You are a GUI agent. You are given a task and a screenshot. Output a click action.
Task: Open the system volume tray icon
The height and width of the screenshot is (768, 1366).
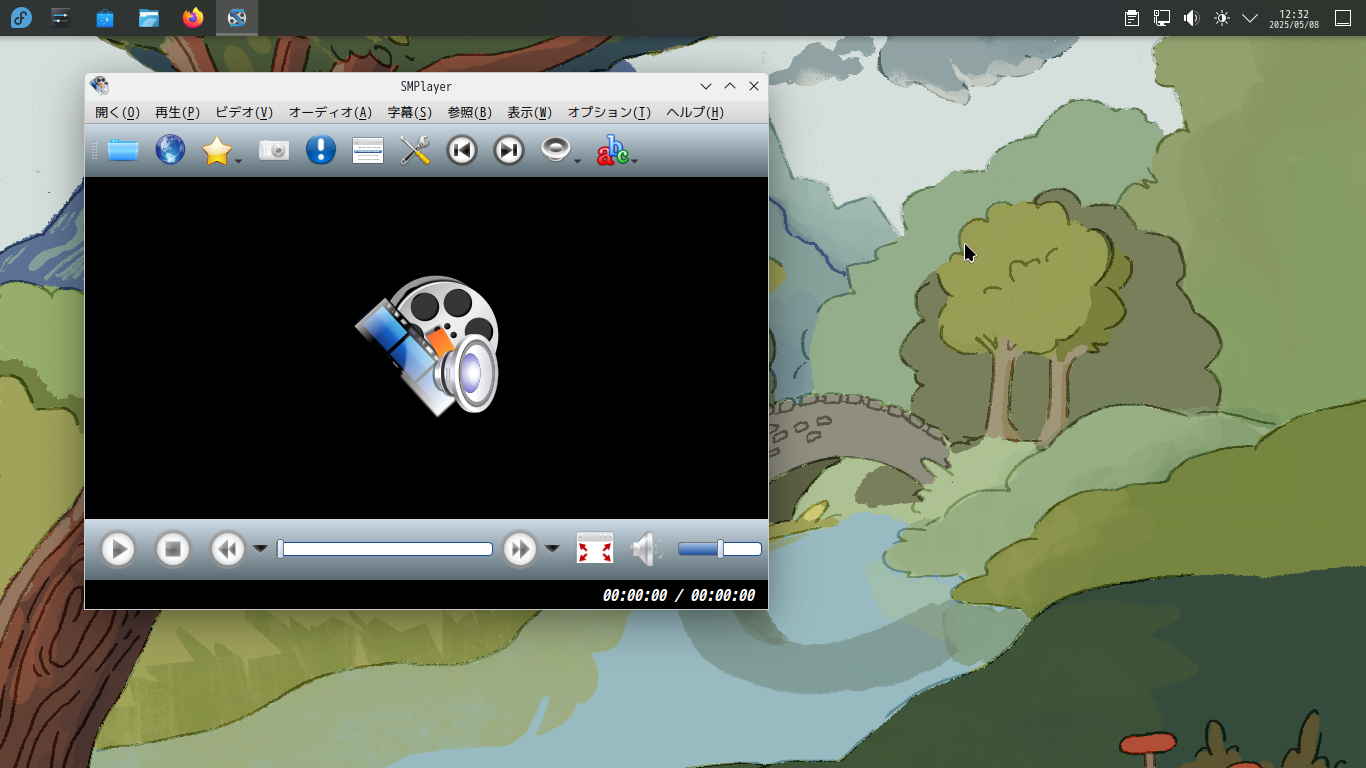[x=1191, y=18]
